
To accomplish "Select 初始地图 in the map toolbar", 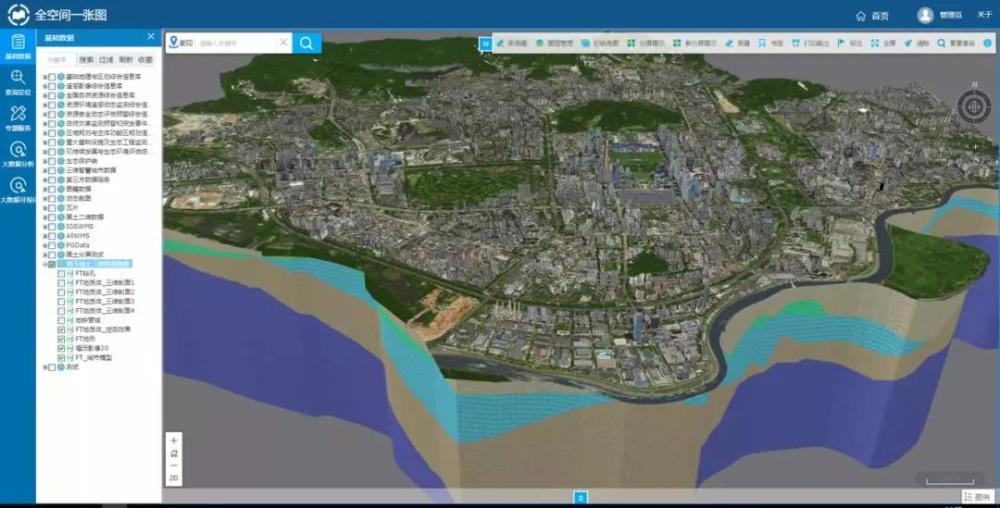I will click(x=599, y=43).
